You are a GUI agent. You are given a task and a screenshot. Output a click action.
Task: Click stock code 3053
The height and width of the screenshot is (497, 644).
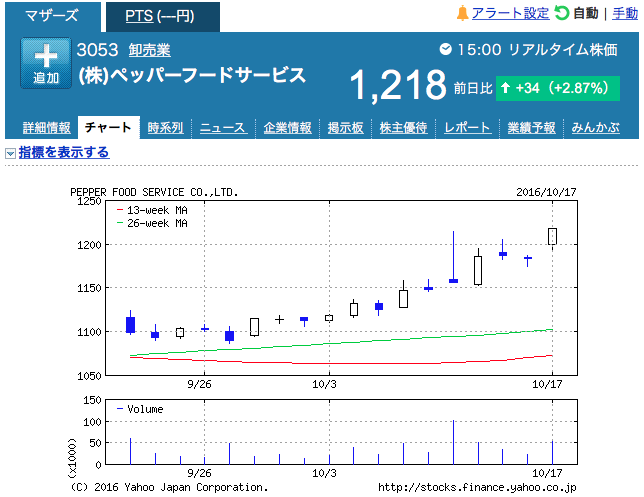(x=97, y=50)
